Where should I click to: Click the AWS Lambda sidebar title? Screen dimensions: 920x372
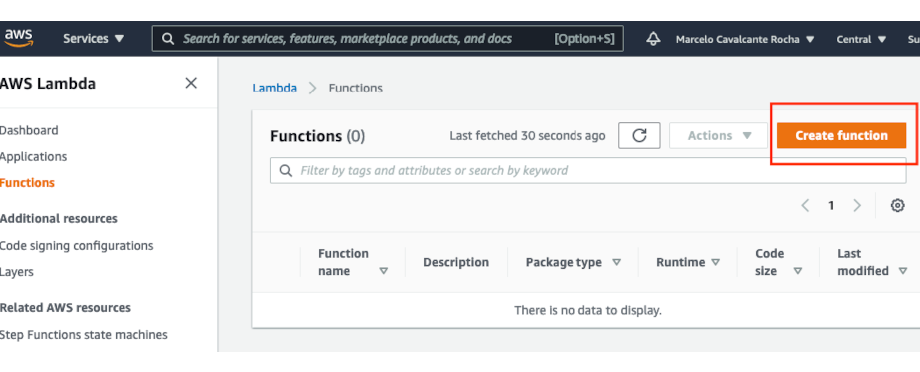48,84
